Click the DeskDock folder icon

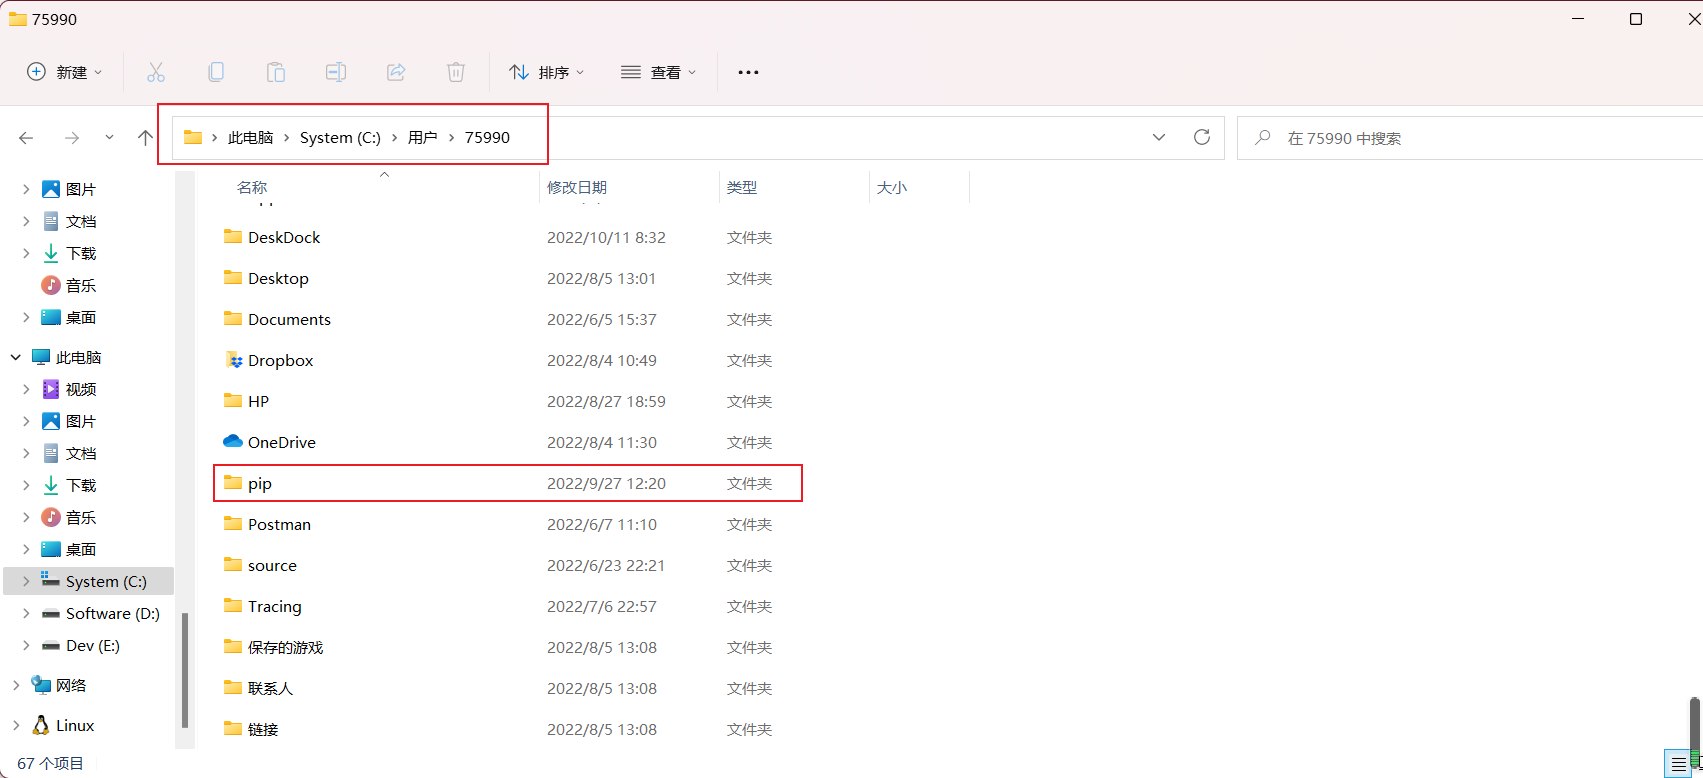[x=233, y=237]
